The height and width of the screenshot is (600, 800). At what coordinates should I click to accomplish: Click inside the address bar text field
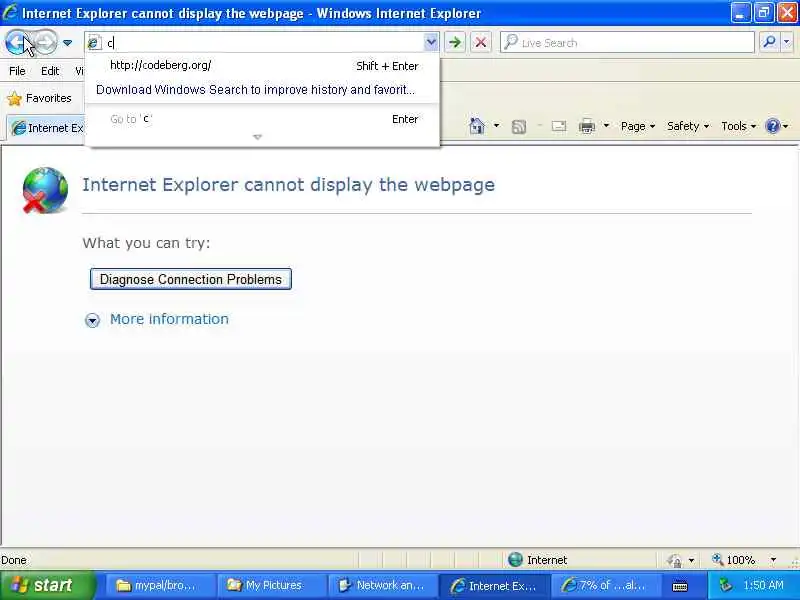tap(263, 43)
